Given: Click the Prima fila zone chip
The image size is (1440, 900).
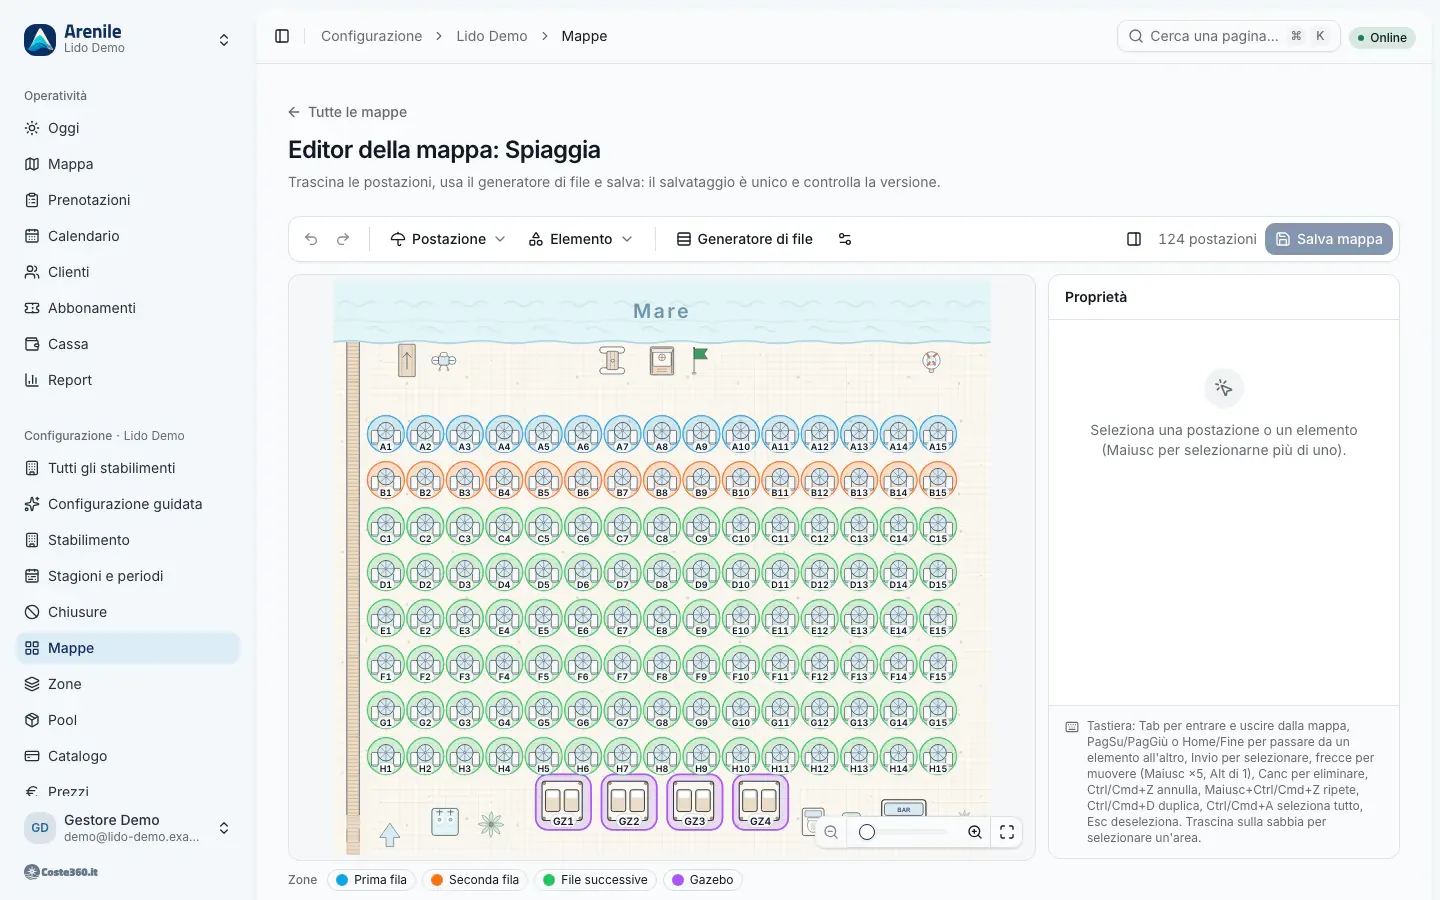Looking at the screenshot, I should 370,880.
